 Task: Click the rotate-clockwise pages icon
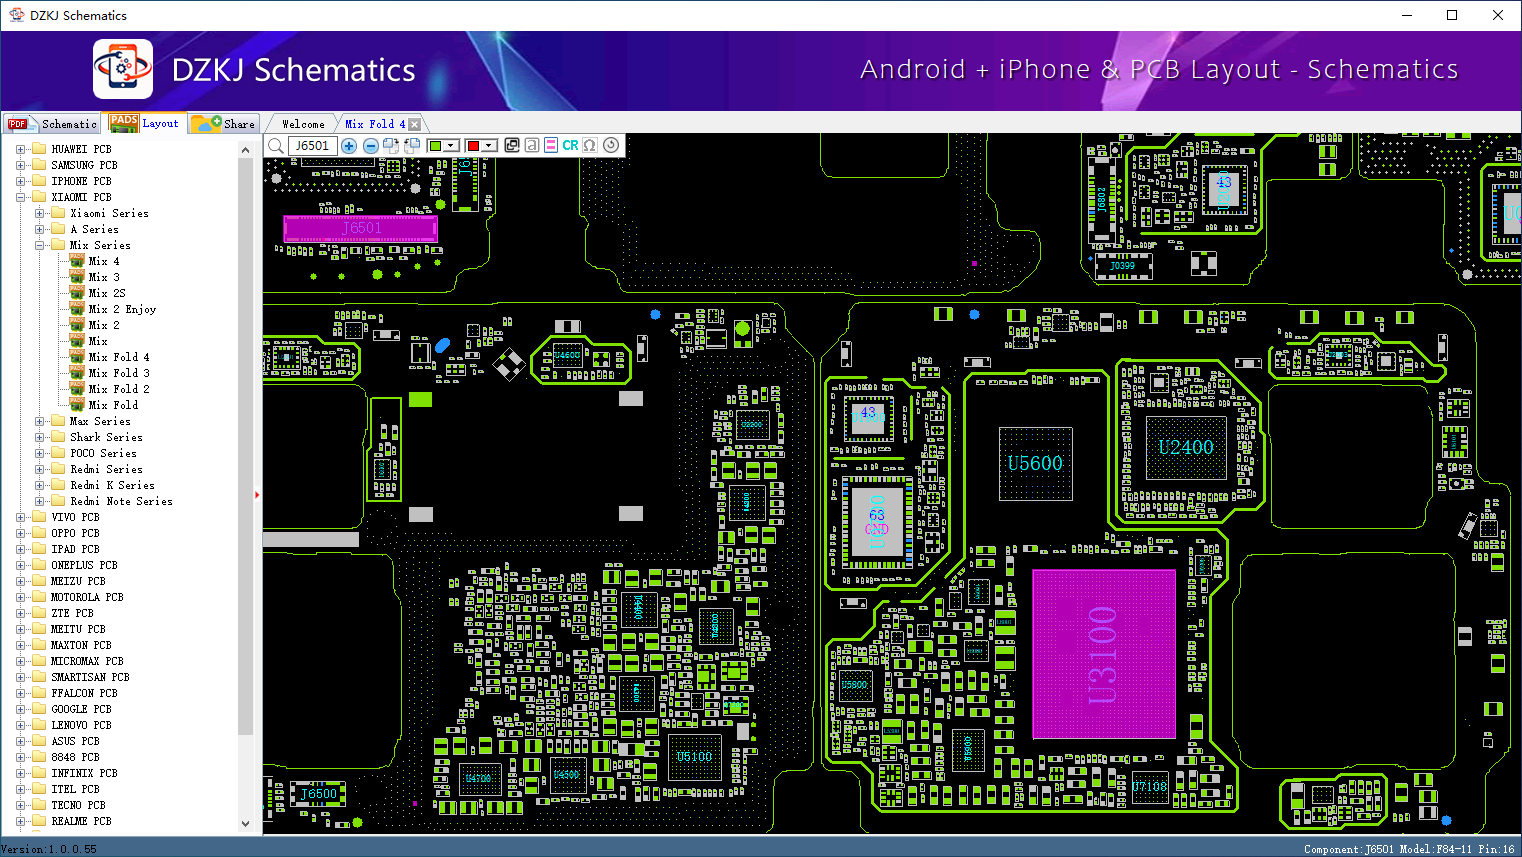click(391, 146)
